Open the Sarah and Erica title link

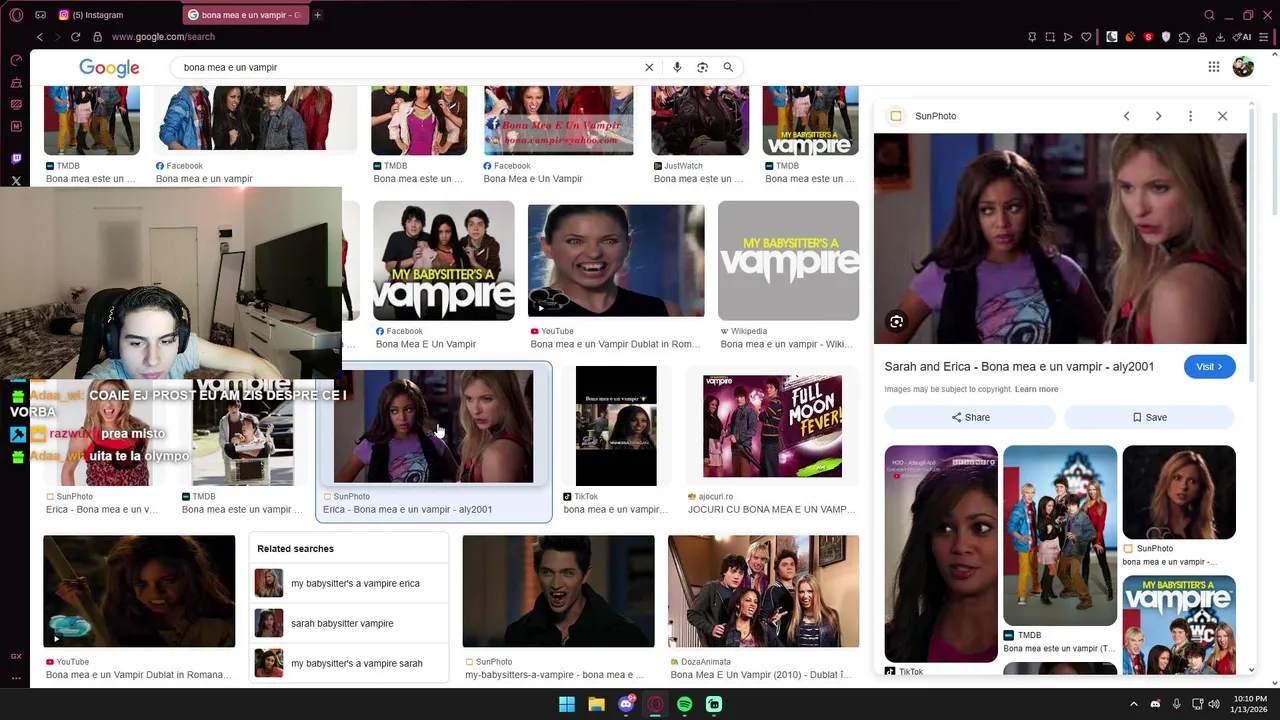coord(1019,367)
